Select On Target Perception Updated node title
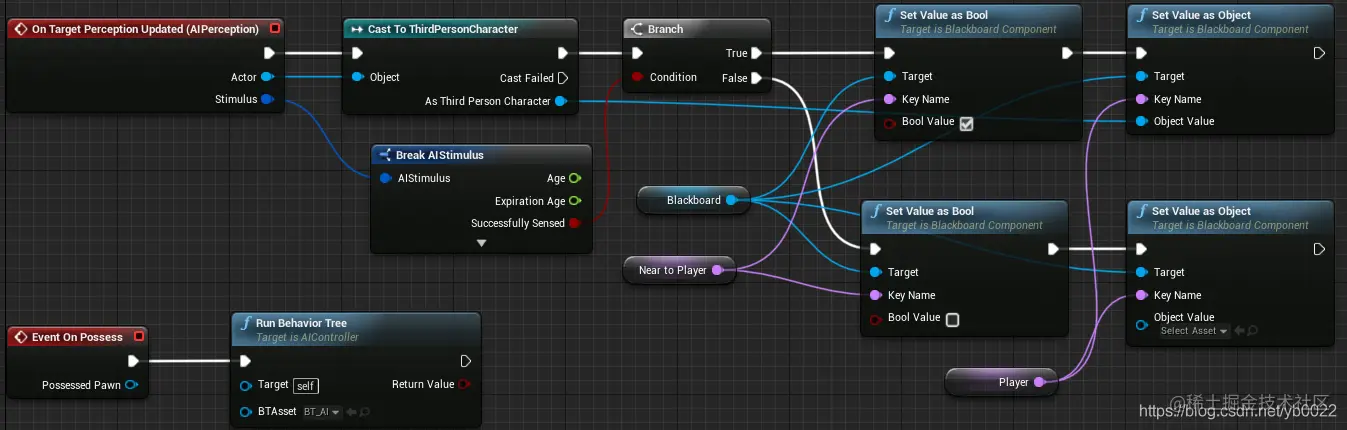The height and width of the screenshot is (430, 1347). 145,29
